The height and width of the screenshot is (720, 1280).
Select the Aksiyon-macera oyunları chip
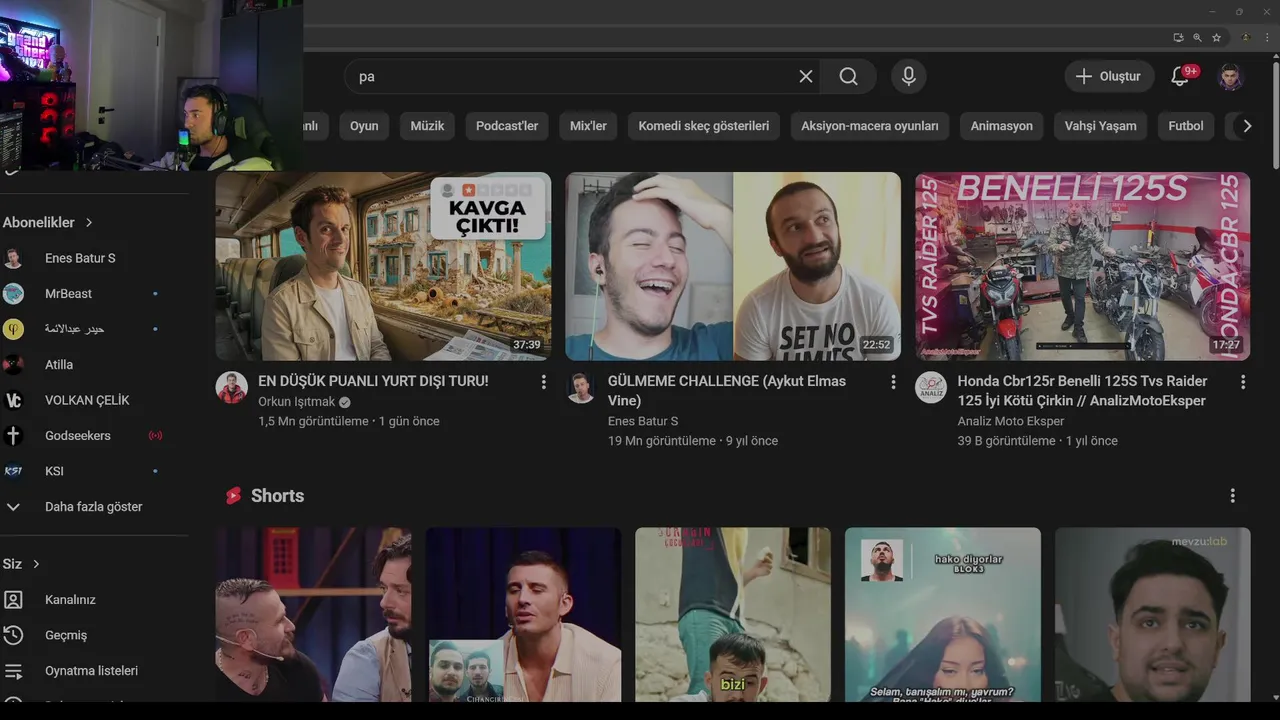(870, 126)
